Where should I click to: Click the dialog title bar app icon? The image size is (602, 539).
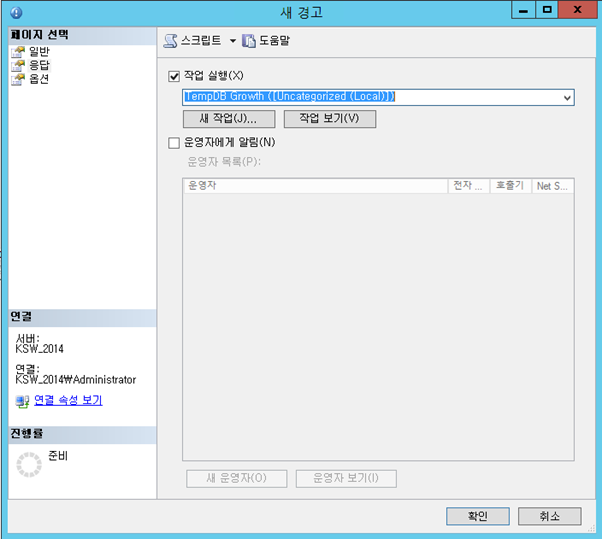click(15, 12)
